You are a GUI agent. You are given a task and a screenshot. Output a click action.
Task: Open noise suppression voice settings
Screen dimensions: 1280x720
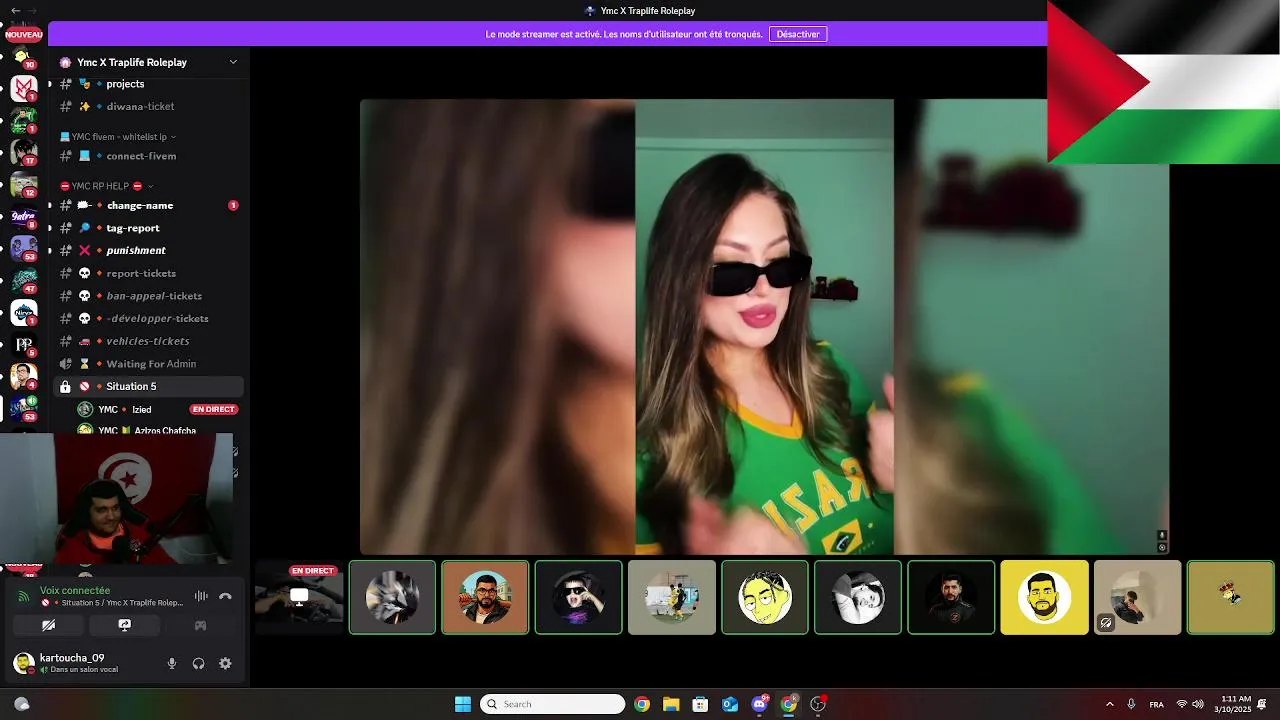[x=201, y=596]
